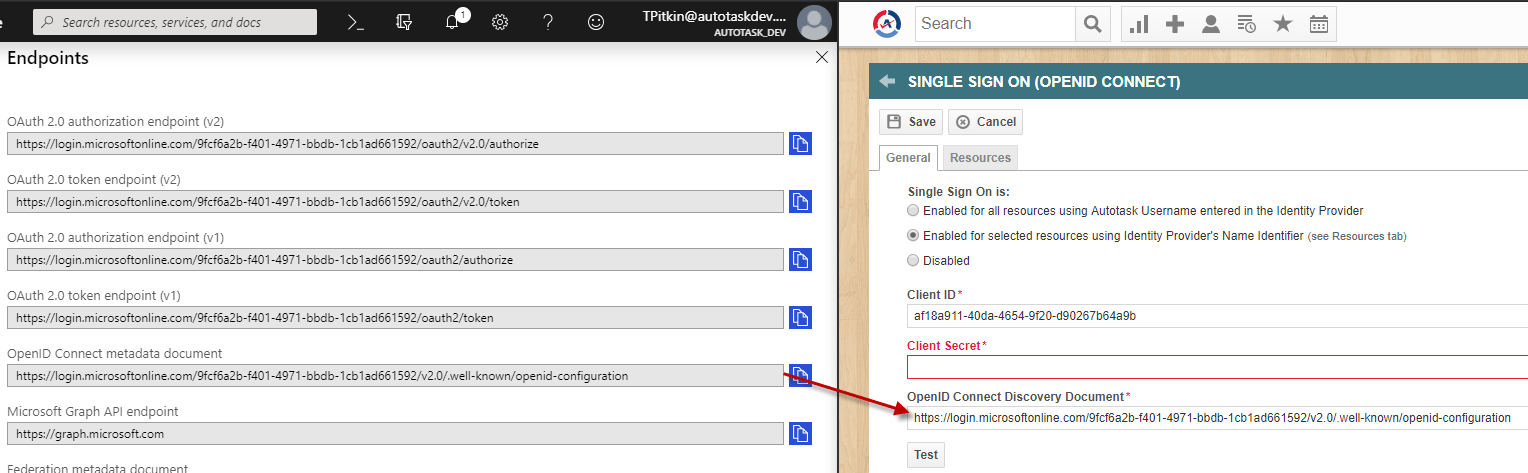The image size is (1528, 473).
Task: Open Autotask create plus menu
Action: coord(1175,24)
